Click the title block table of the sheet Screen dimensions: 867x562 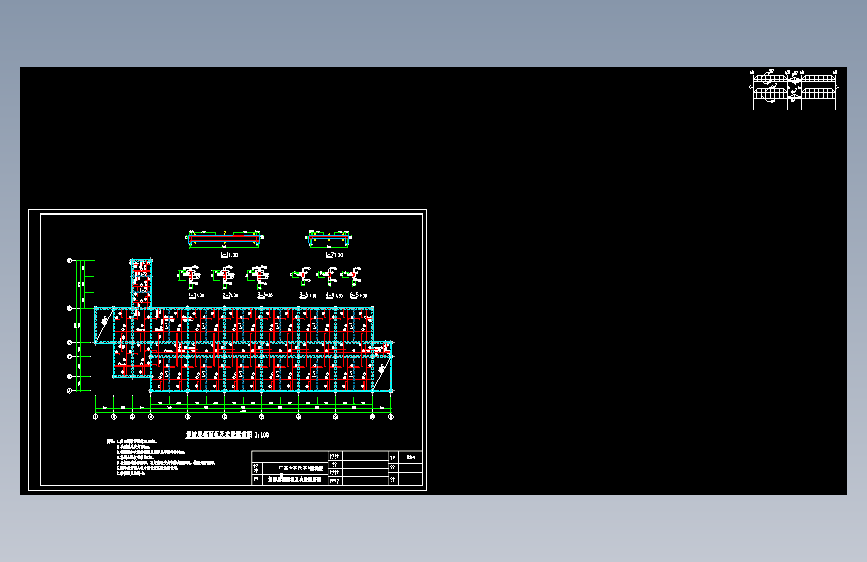(x=337, y=468)
